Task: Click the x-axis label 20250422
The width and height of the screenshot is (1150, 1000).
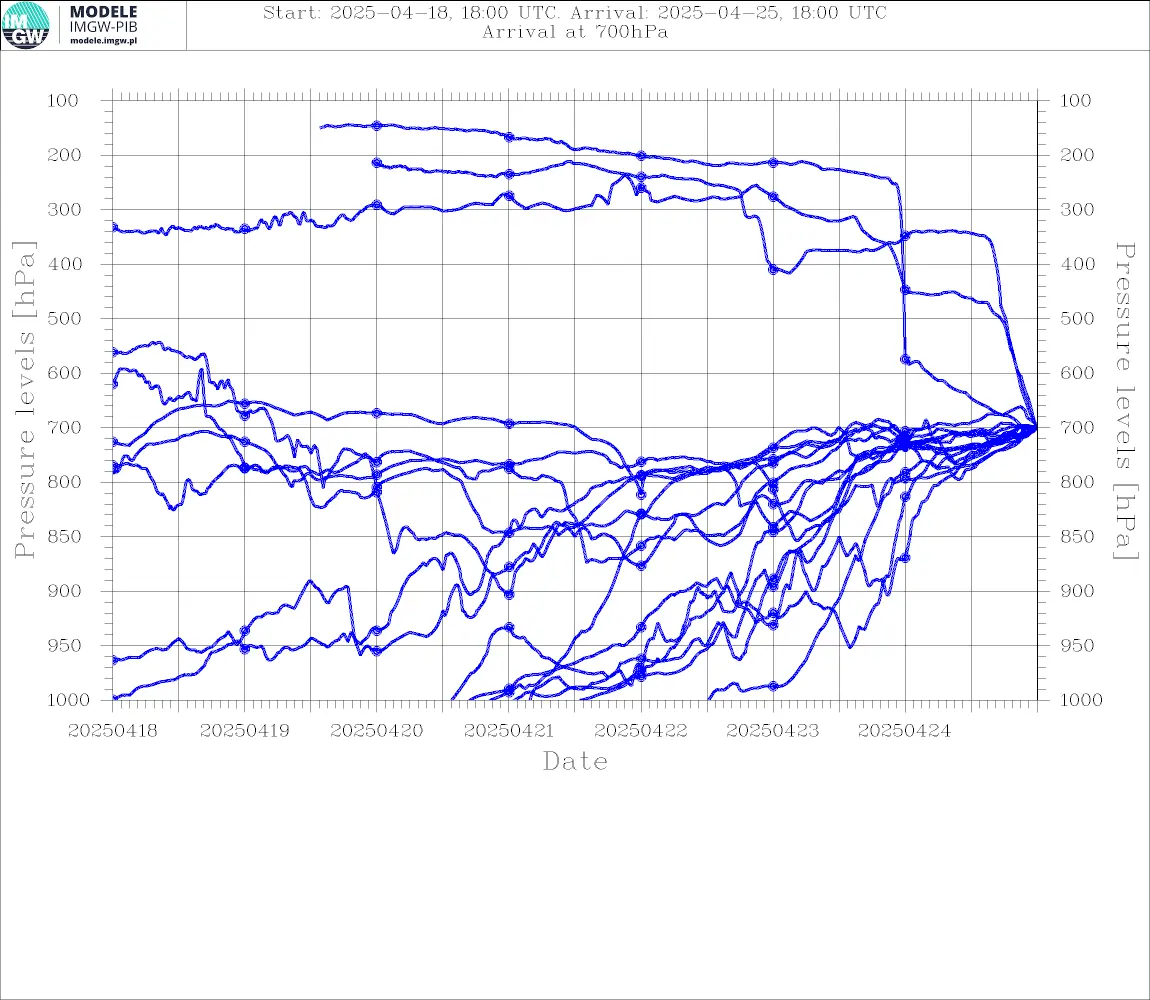Action: tap(641, 731)
